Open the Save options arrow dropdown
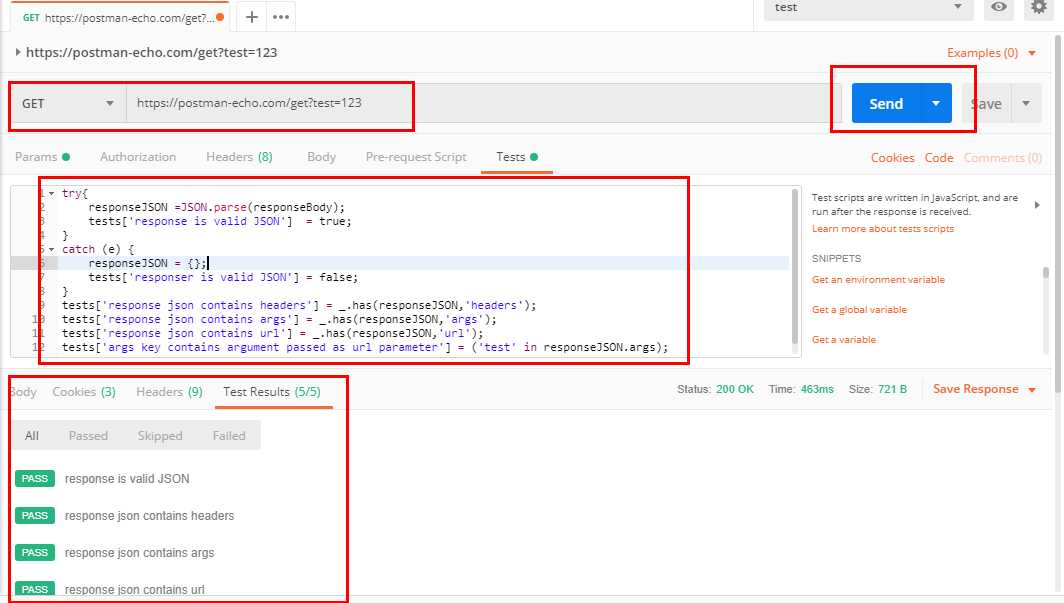Screen dimensions: 1064x603 click(1026, 104)
